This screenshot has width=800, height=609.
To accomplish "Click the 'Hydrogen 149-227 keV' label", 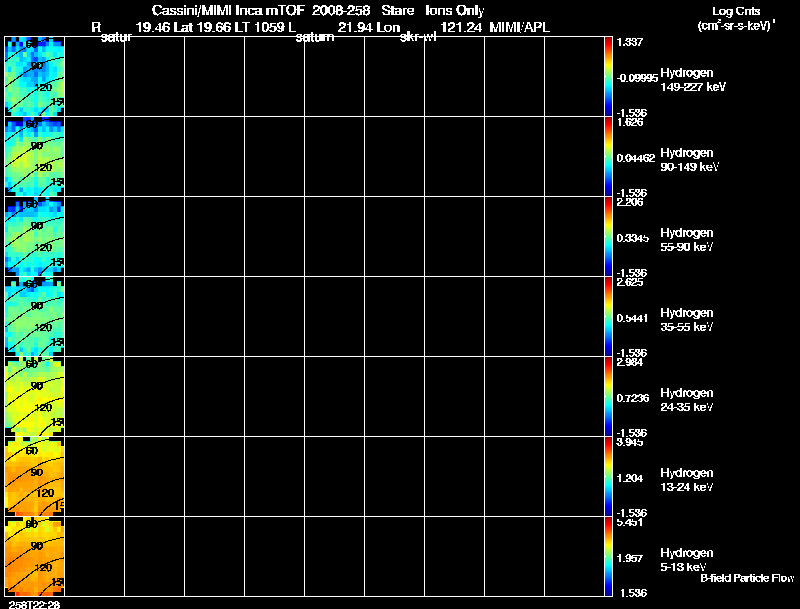I will click(693, 80).
